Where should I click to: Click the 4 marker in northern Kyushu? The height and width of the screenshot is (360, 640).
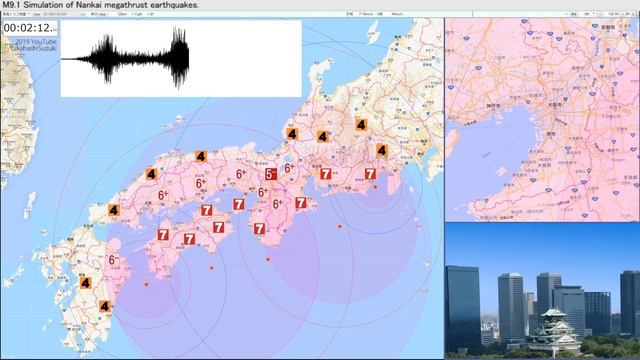click(x=113, y=210)
